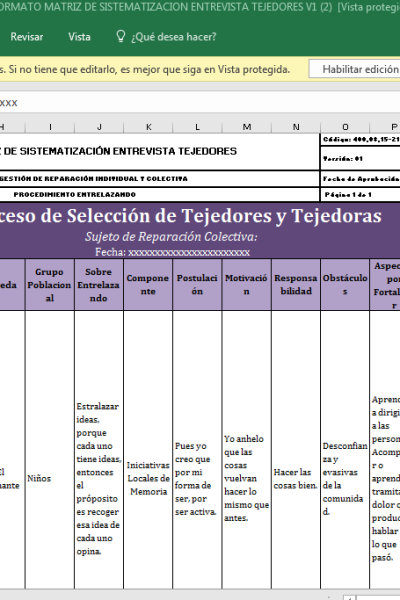Viewport: 400px width, 600px height.
Task: Select the Motivación header cell
Action: 247,285
